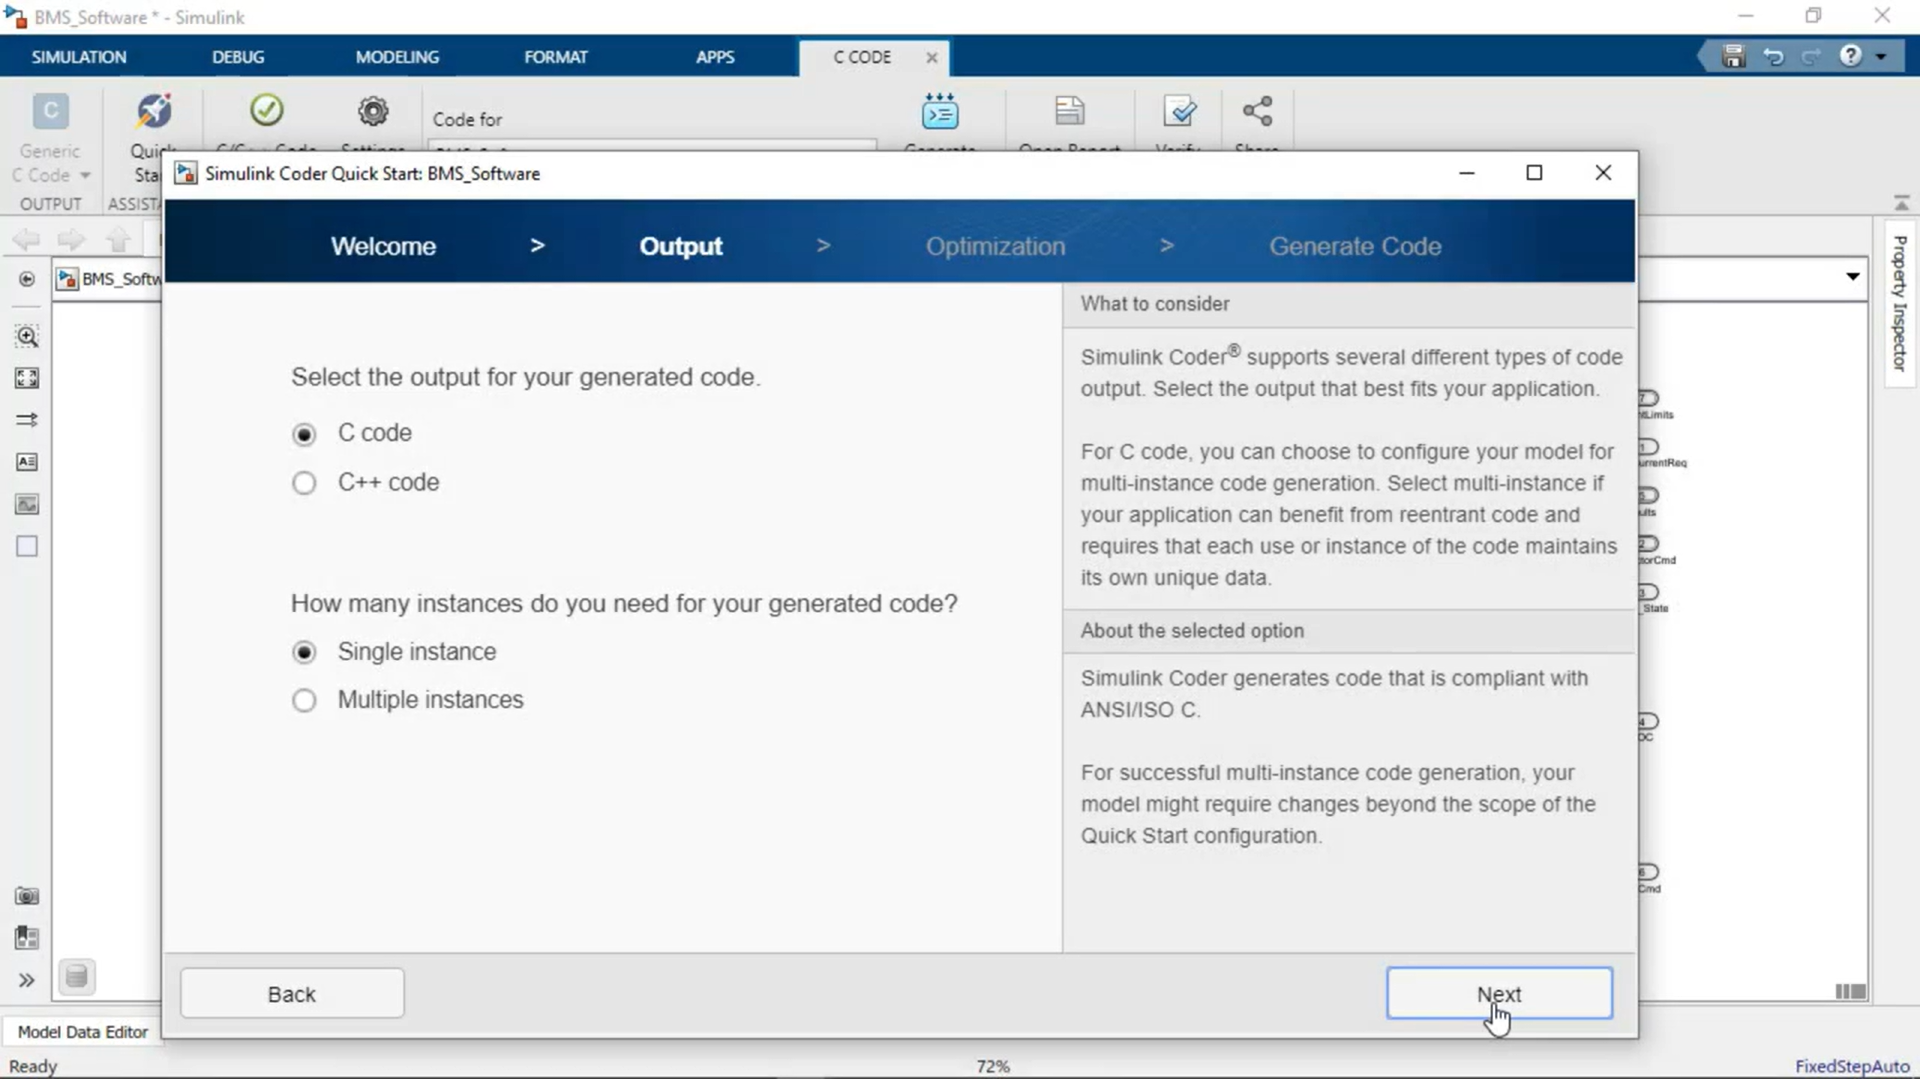Collapse the ribbon toolstrip arrow

click(x=1901, y=203)
